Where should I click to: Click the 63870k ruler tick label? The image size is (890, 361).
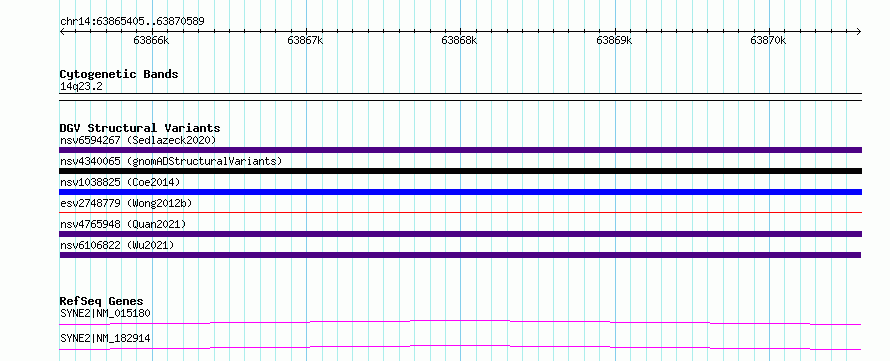point(769,40)
